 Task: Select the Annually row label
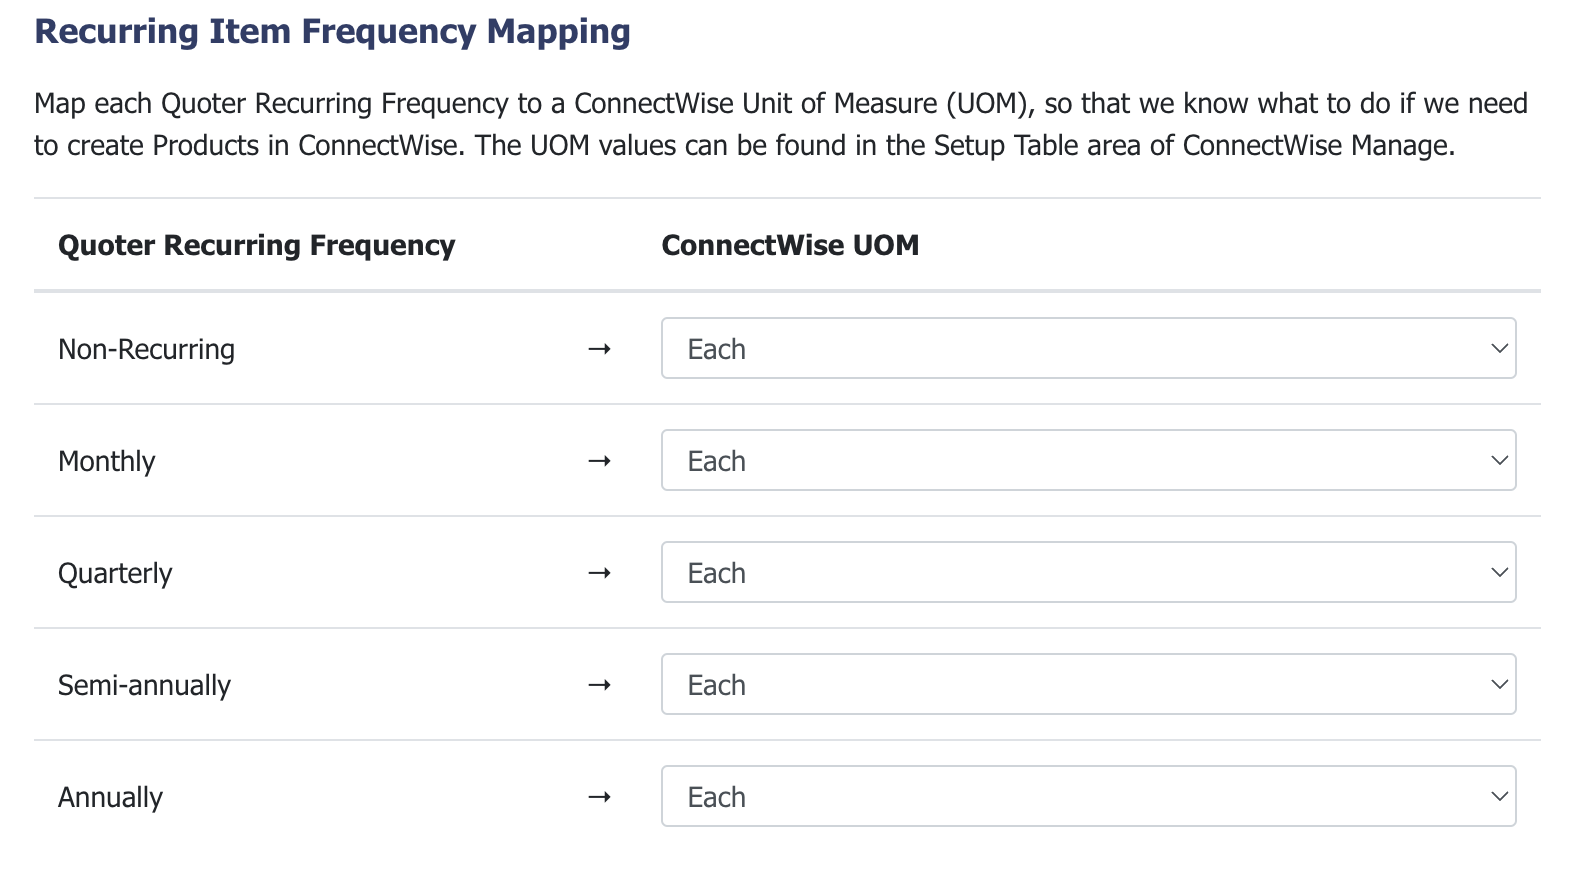[x=110, y=798]
